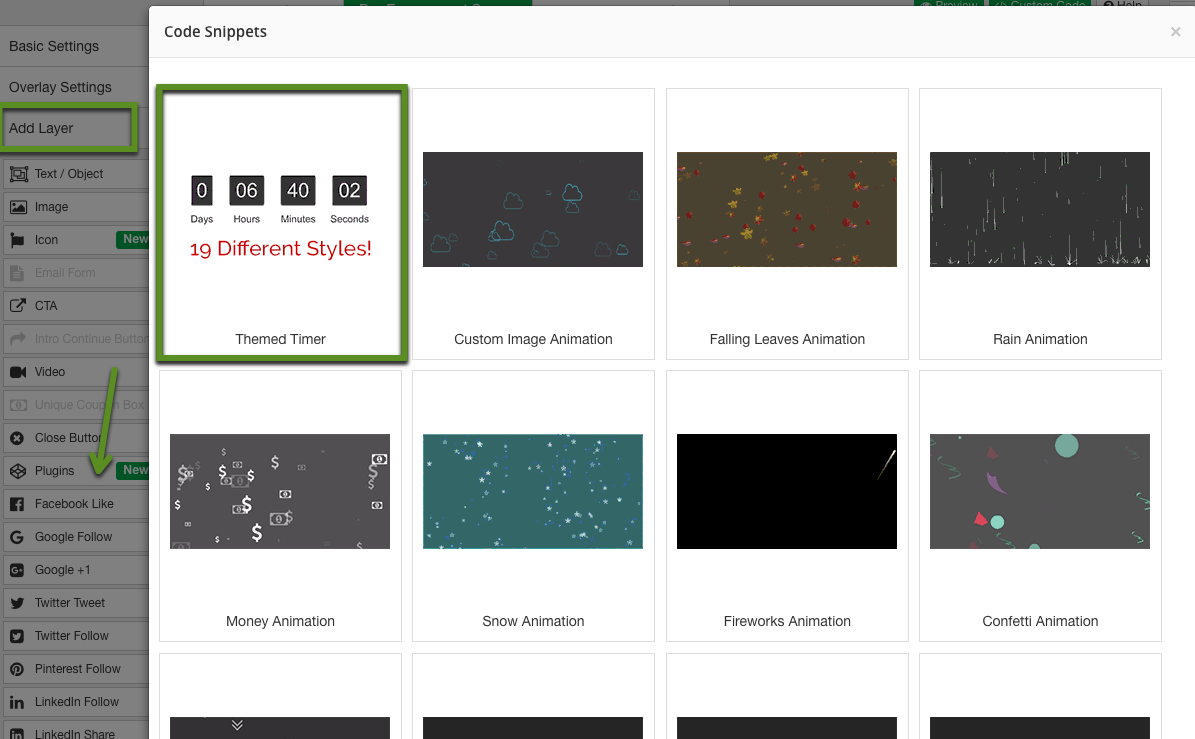Add a Close Button layer
The height and width of the screenshot is (739, 1195).
pos(68,438)
